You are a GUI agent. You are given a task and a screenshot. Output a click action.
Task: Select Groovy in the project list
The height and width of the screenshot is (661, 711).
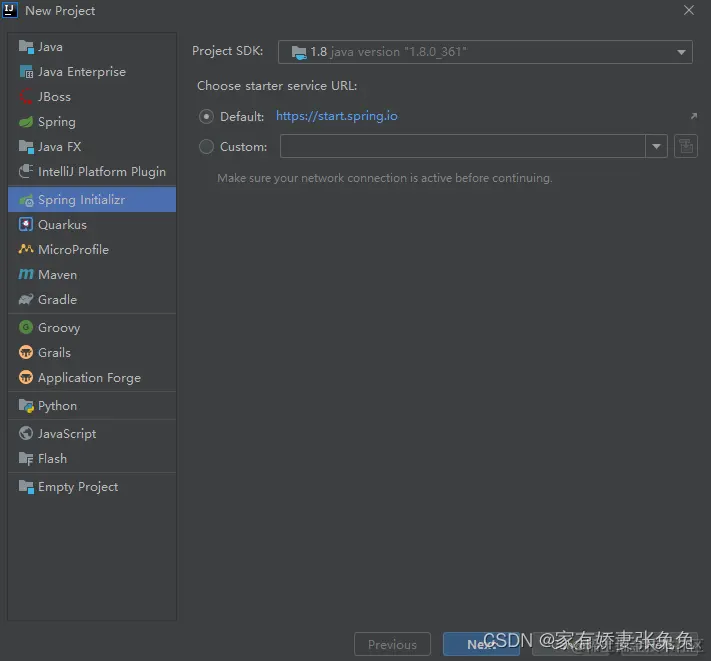[x=92, y=327]
